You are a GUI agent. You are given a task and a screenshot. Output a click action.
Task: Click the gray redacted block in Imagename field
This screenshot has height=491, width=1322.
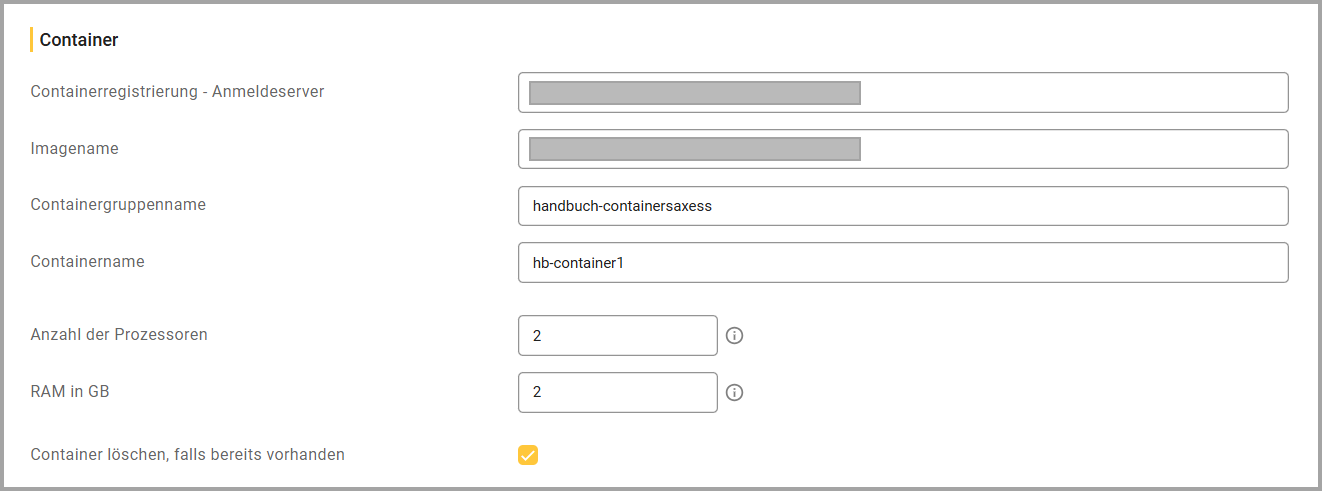(x=694, y=149)
